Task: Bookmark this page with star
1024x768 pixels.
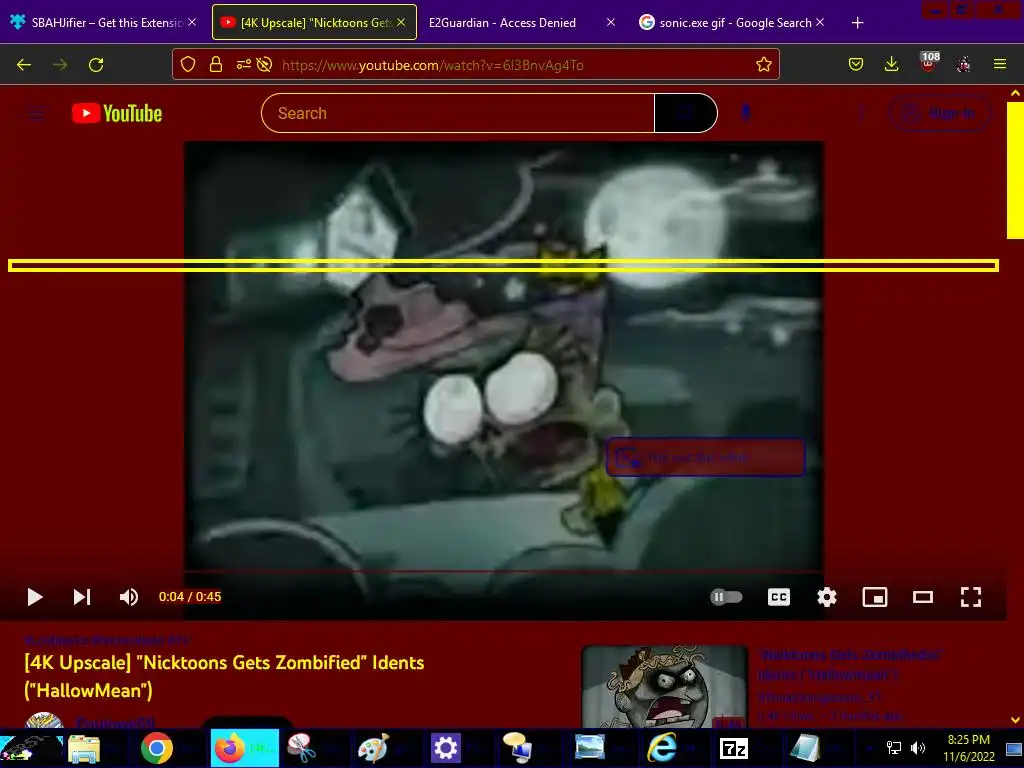Action: (x=763, y=64)
